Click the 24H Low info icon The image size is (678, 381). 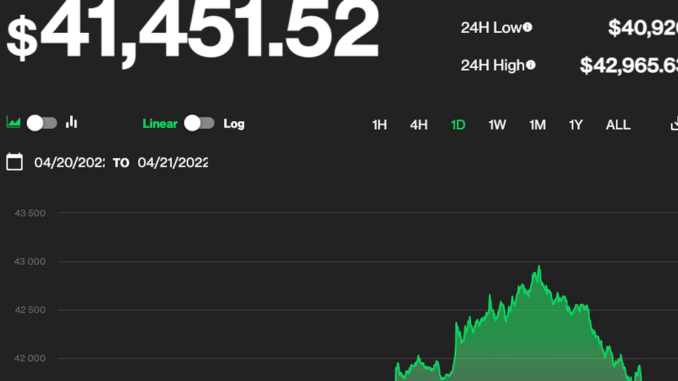528,27
